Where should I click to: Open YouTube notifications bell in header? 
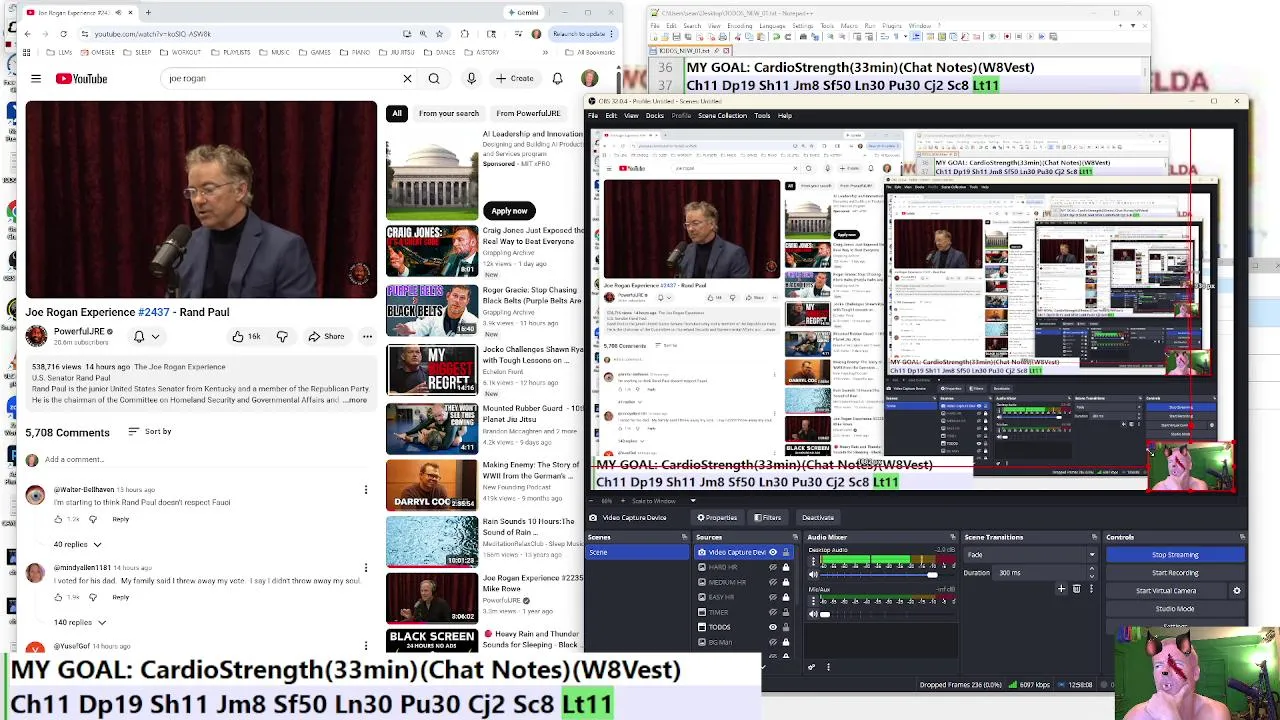pos(557,78)
